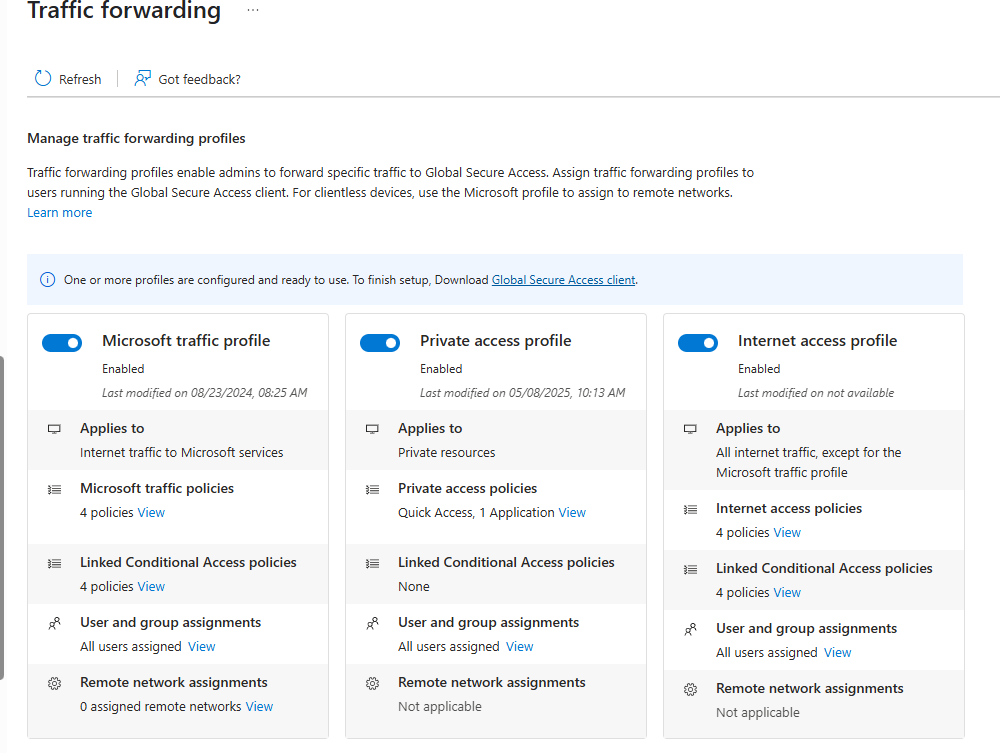Disable the Microsoft traffic profile toggle
Viewport: 1000px width, 753px height.
62,343
